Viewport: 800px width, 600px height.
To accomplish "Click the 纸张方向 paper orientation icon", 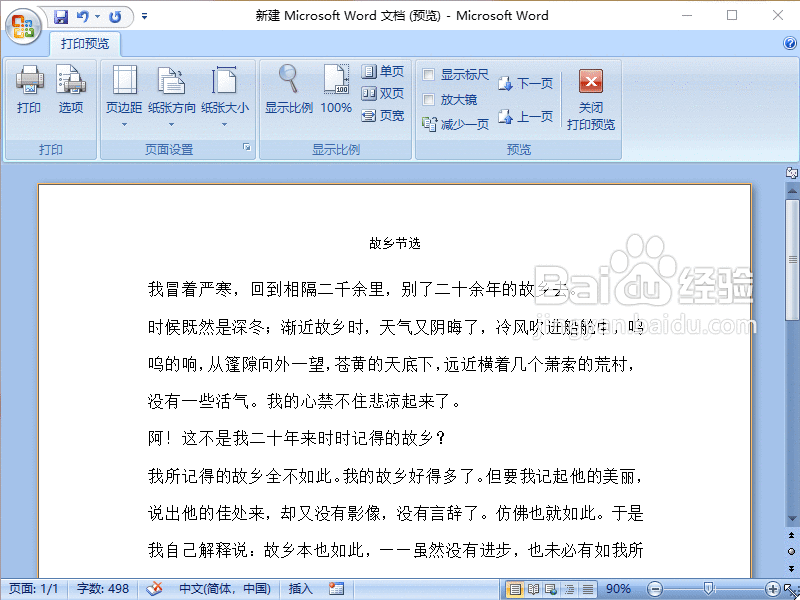I will point(171,90).
